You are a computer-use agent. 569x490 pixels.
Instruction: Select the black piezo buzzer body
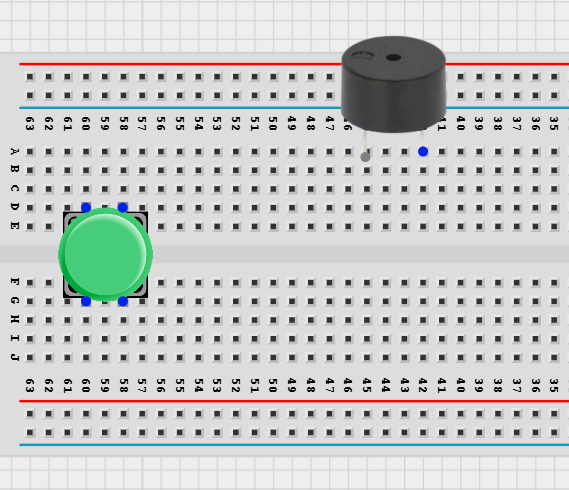pos(394,84)
